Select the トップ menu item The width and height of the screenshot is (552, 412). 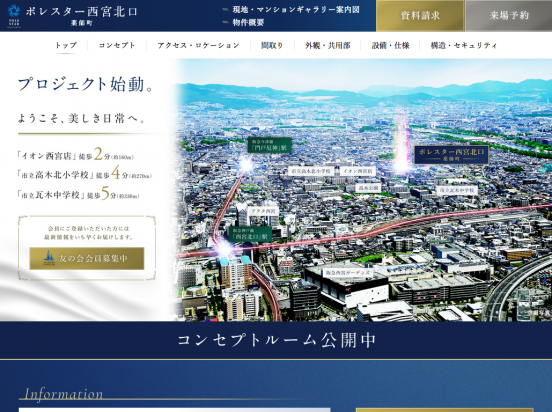click(66, 45)
